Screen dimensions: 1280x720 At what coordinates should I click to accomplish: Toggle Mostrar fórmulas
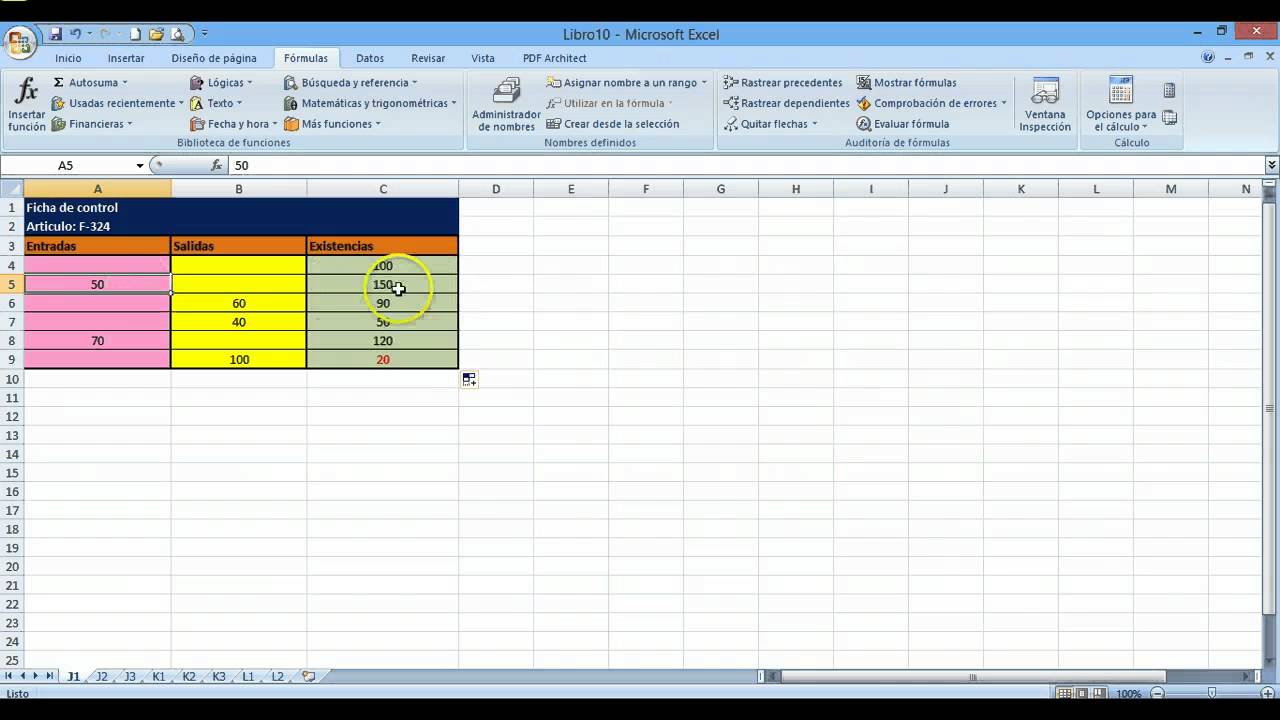[906, 83]
